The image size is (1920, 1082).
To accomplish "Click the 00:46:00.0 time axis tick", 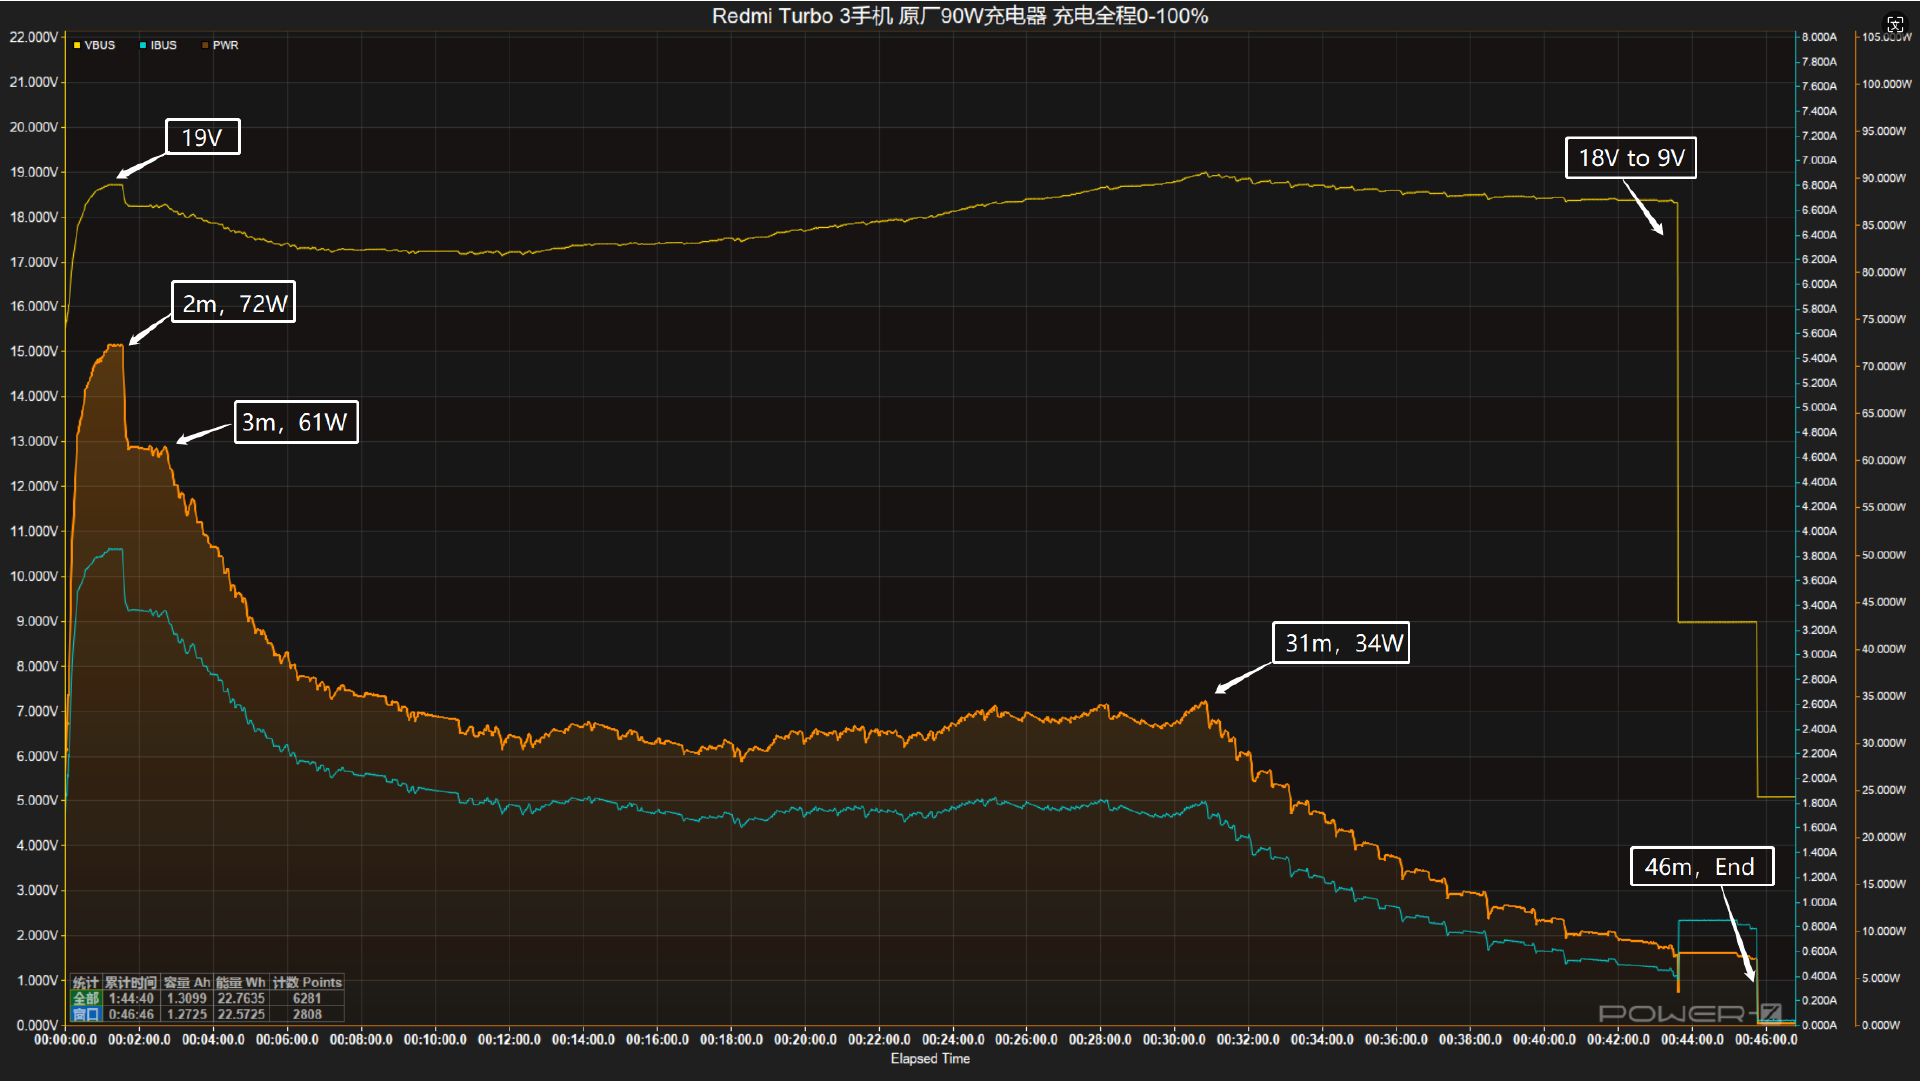I will 1766,1040.
